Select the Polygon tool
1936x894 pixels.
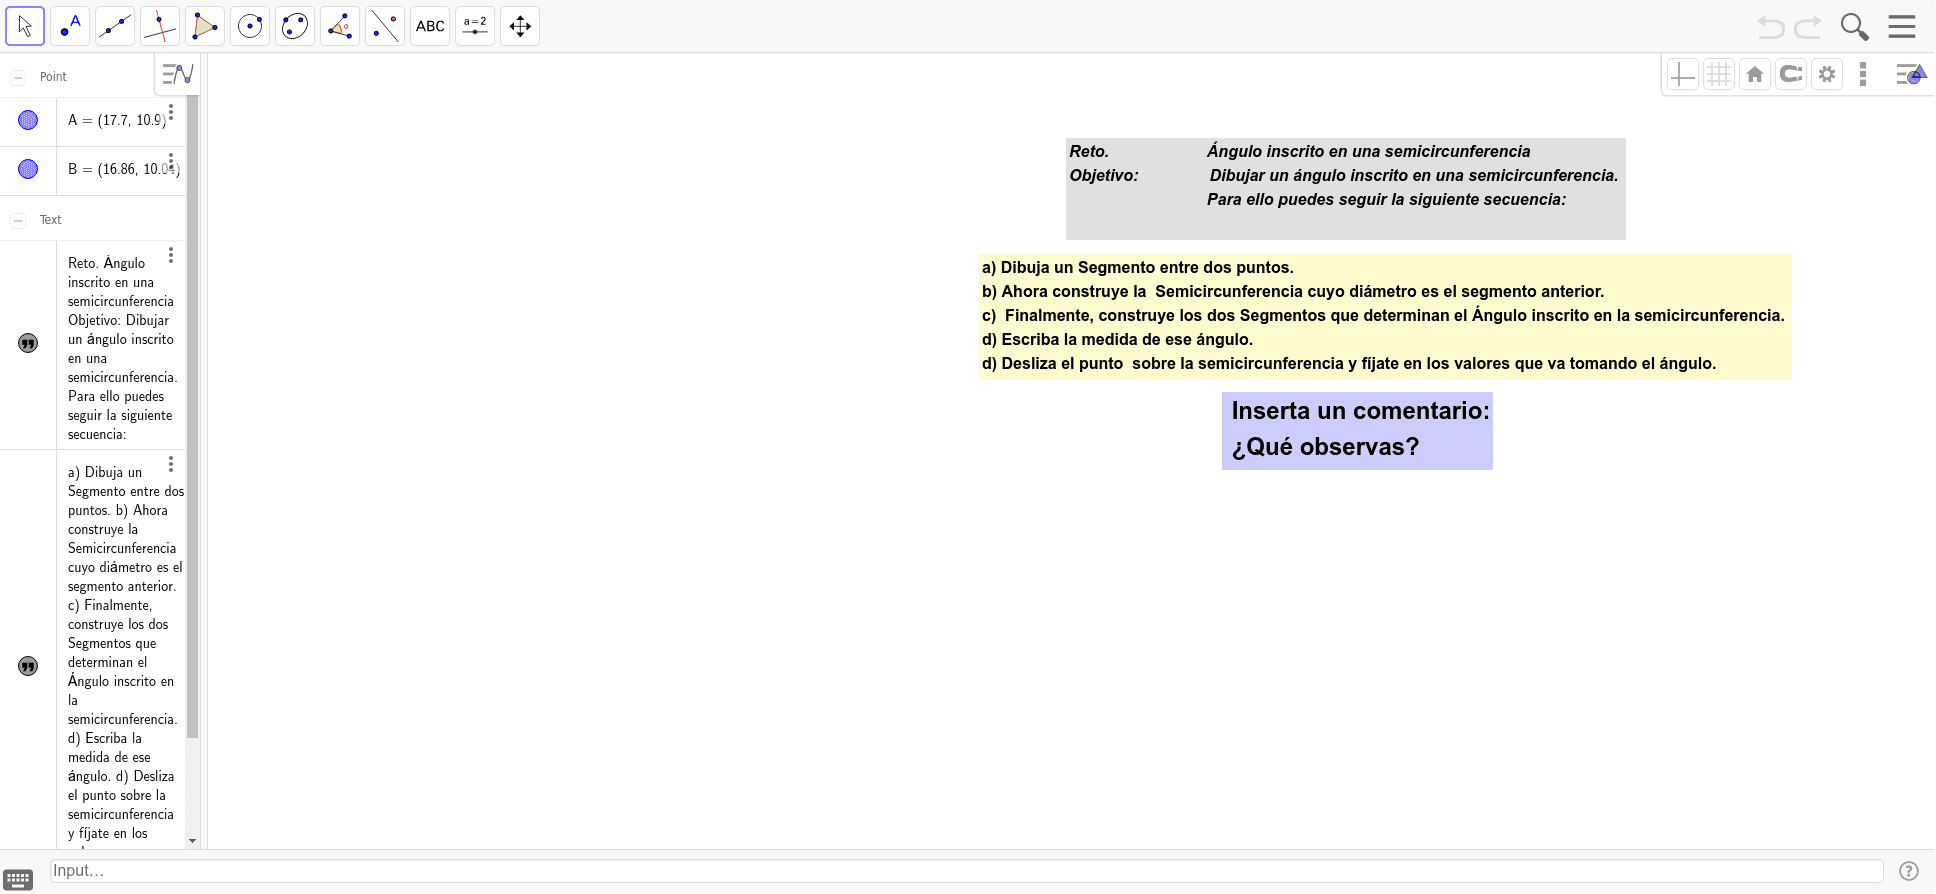pos(205,26)
